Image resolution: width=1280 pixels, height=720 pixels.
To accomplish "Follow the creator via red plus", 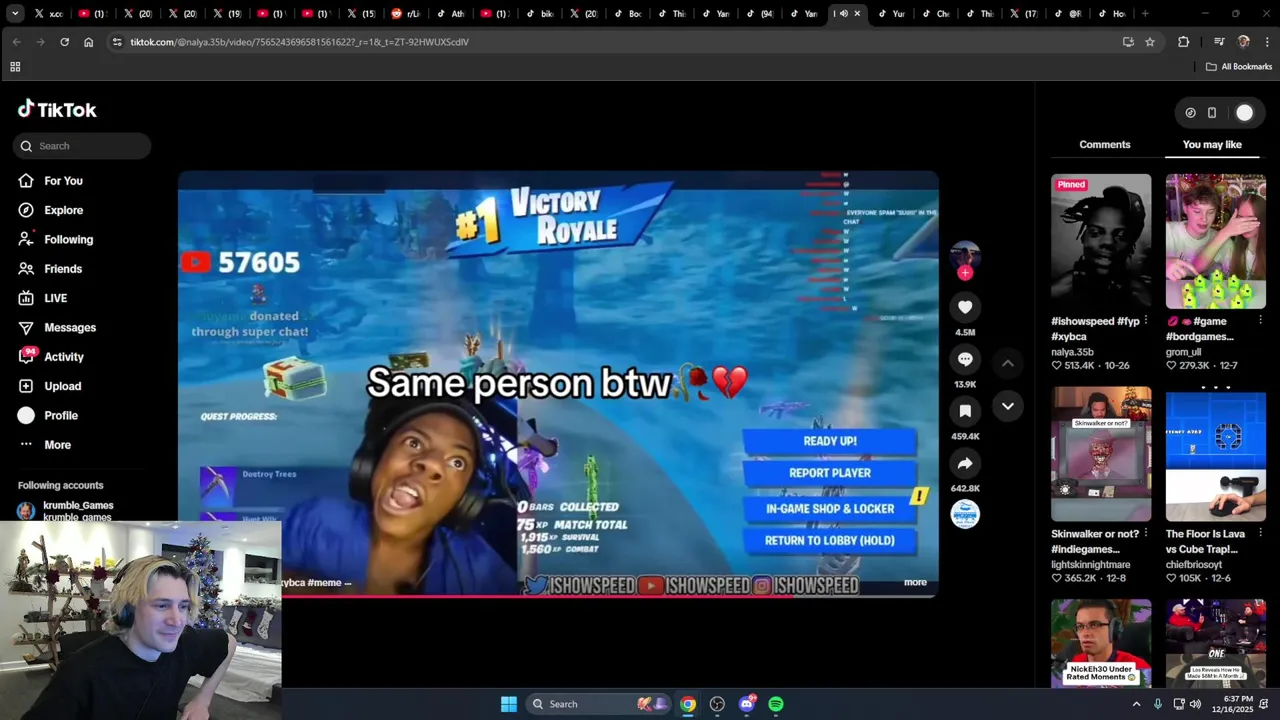I will point(965,272).
